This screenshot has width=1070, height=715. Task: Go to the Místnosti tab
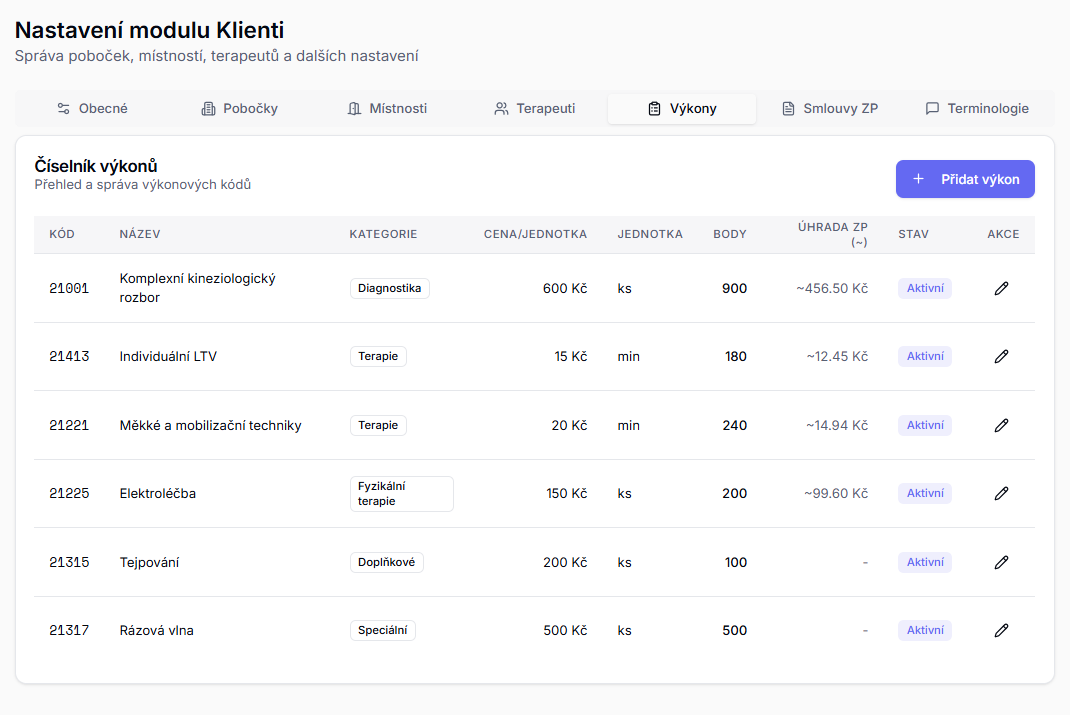(x=387, y=108)
